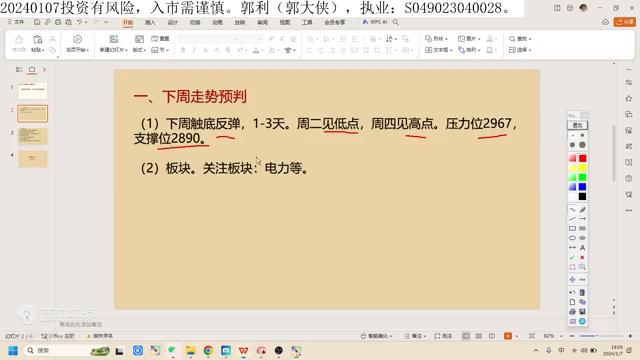
Task: Switch to outline view in slide panel
Action: [x=19, y=69]
